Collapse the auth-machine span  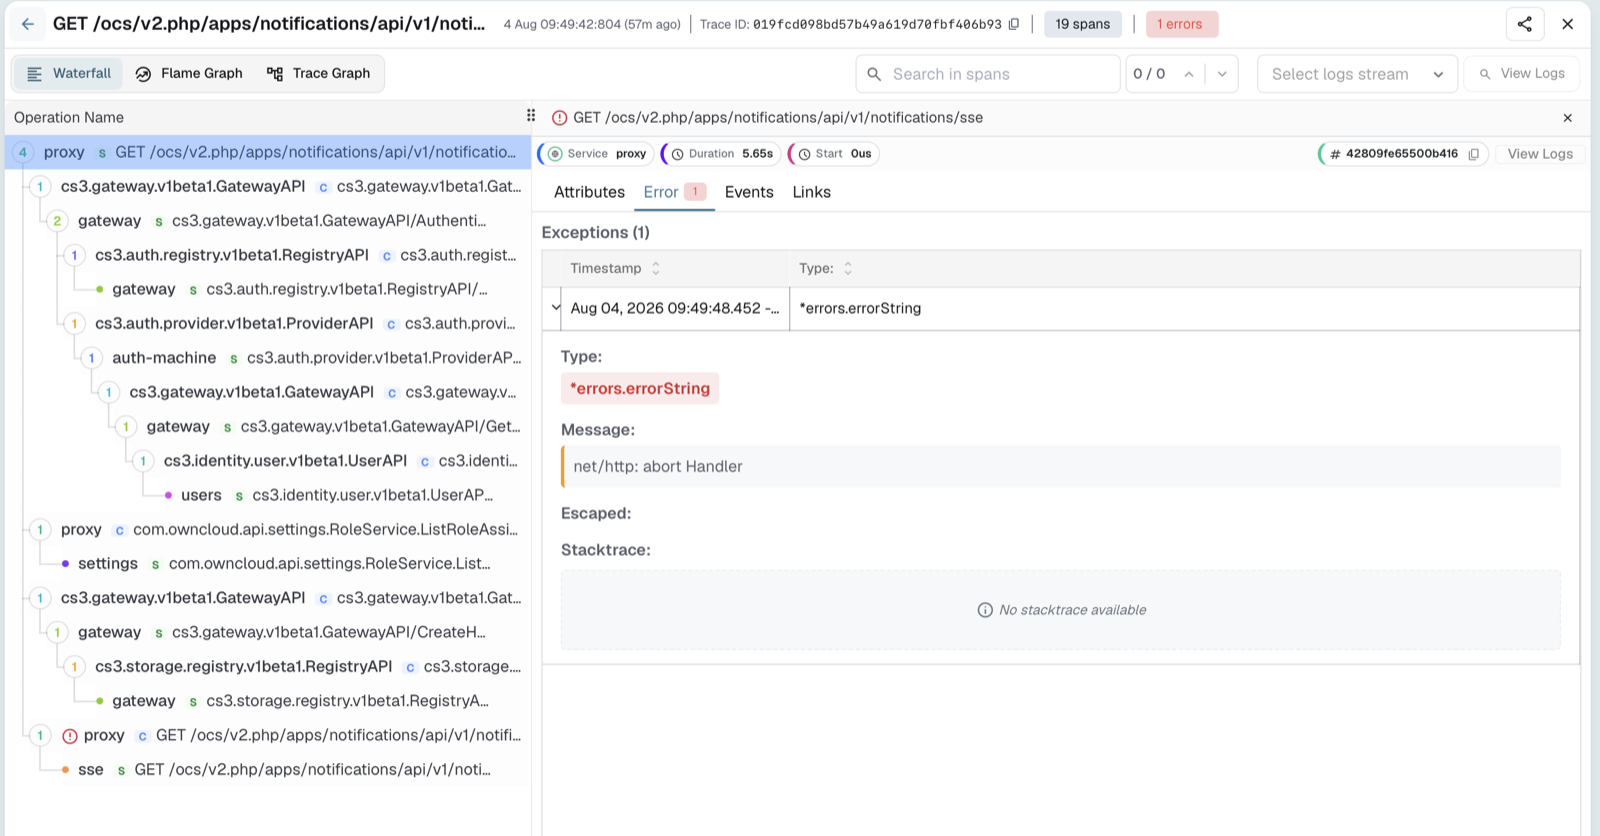pos(91,358)
